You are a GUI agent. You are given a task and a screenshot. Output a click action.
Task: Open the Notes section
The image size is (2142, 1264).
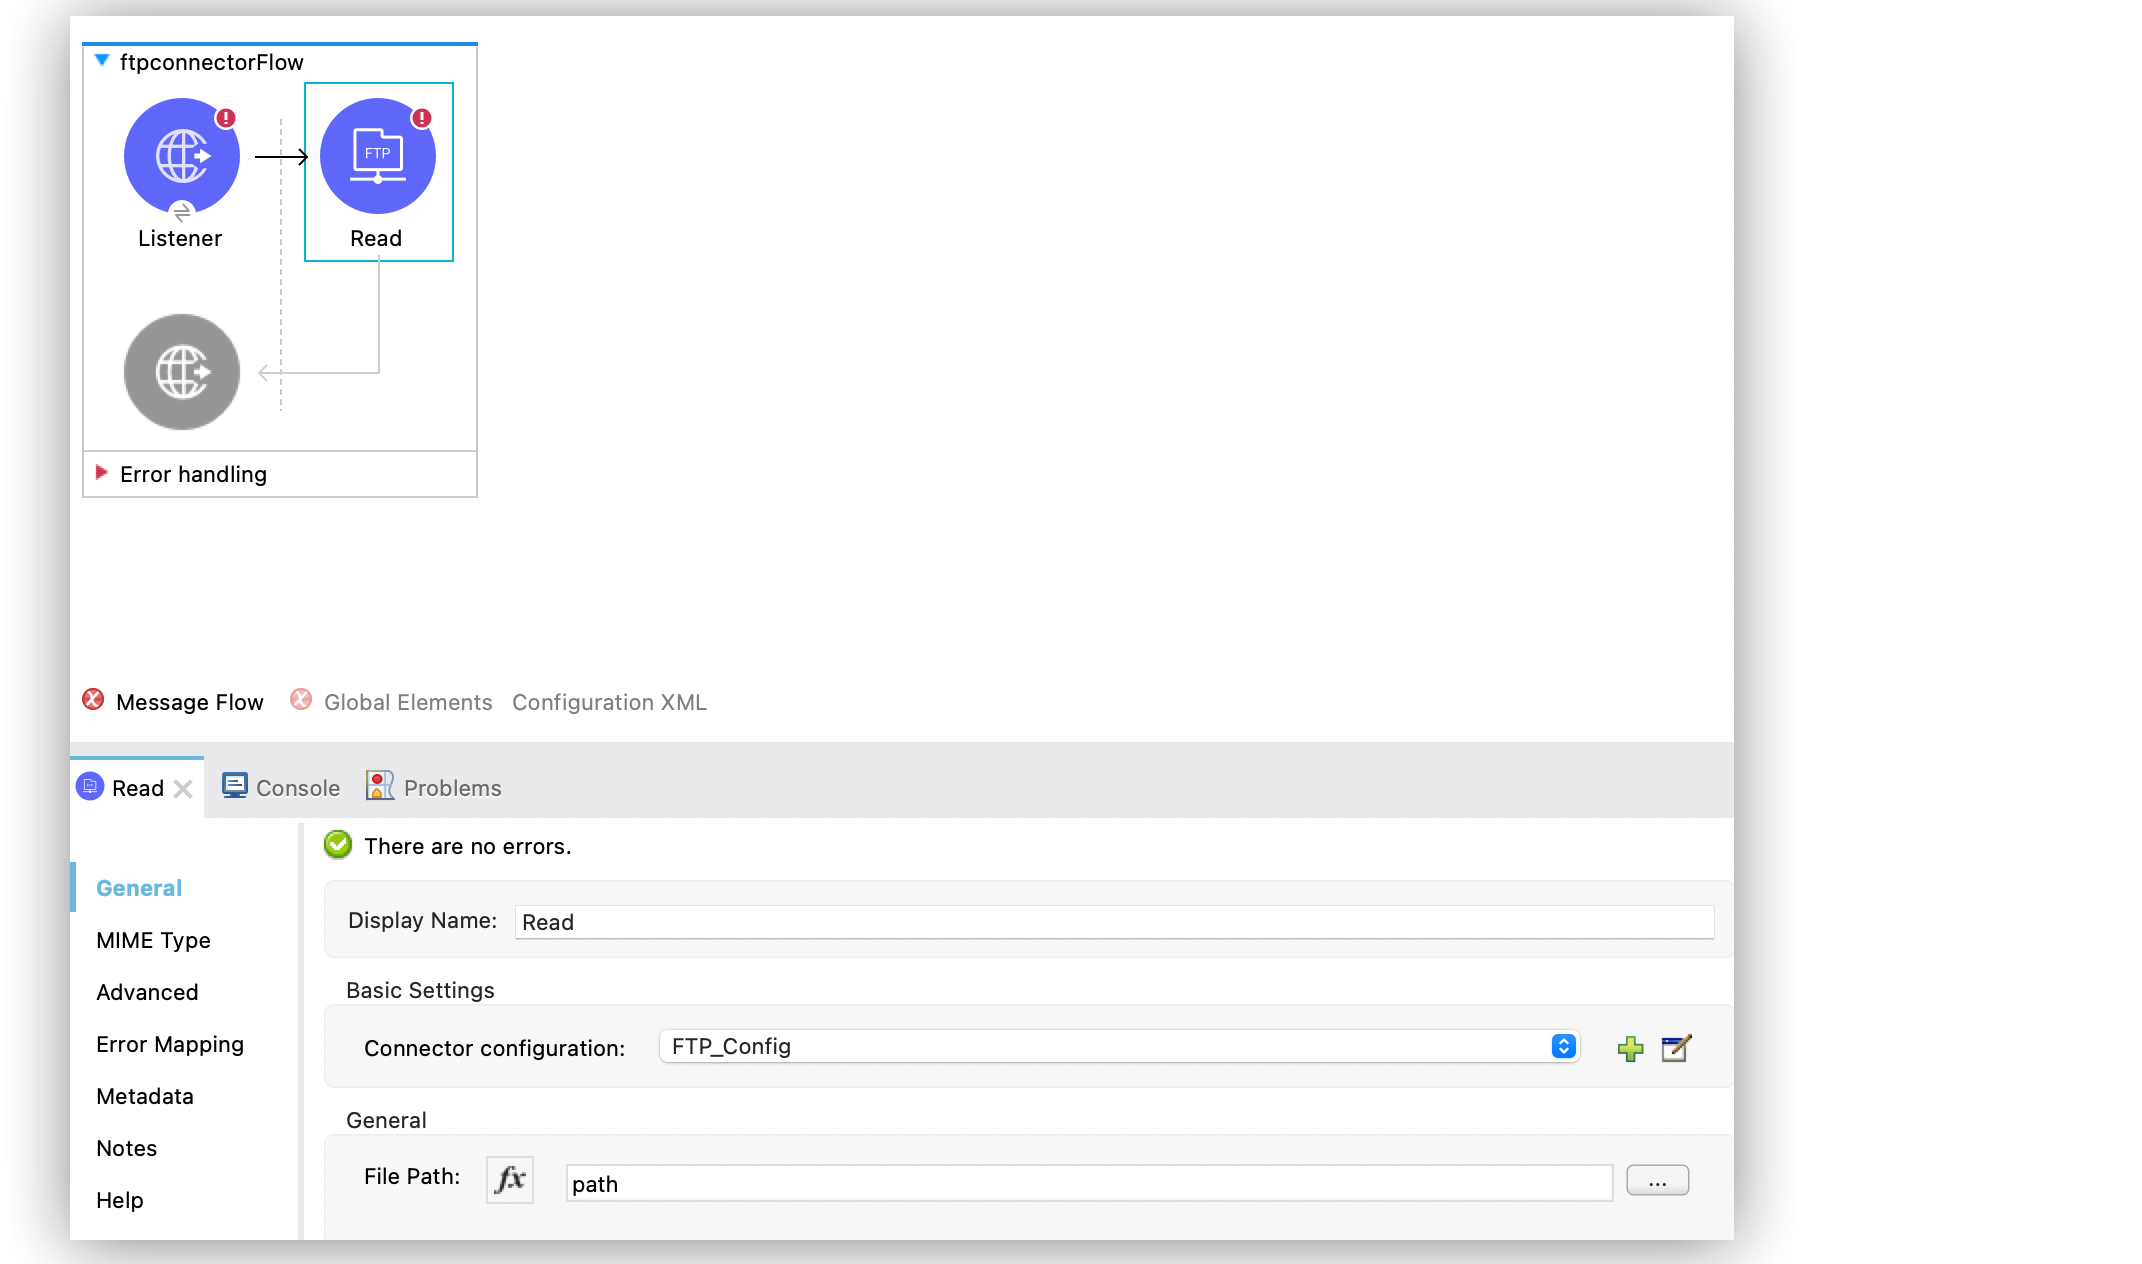[126, 1148]
